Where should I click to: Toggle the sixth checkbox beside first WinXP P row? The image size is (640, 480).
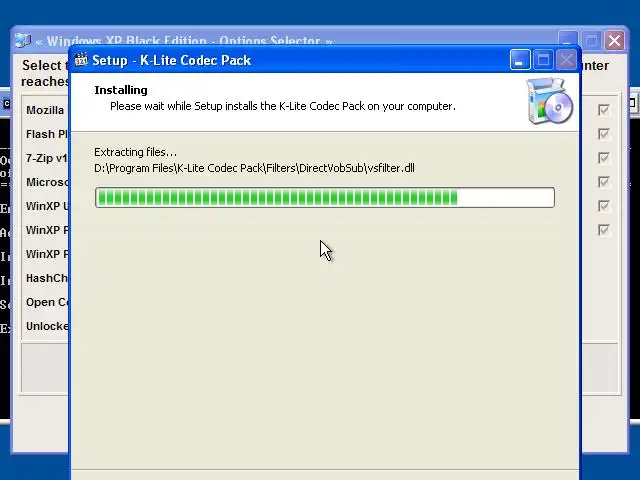point(604,230)
